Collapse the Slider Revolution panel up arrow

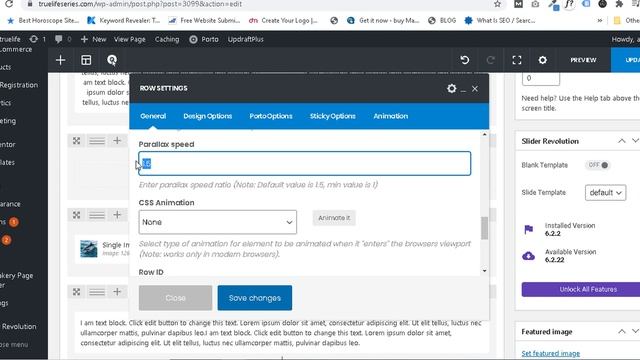622,141
